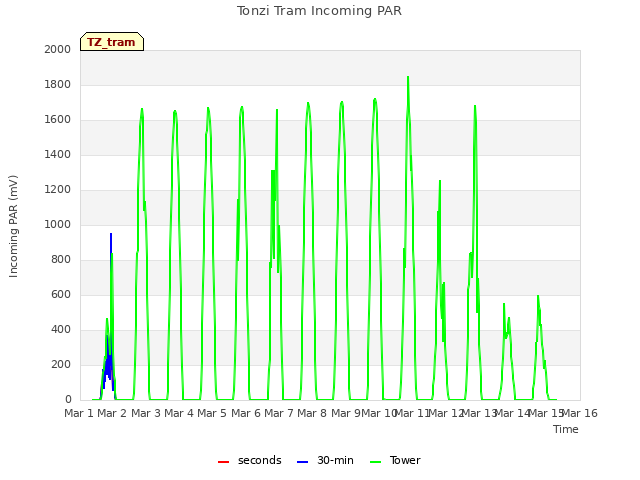Click the tallest green peak near 1850 mV
The image size is (640, 480).
click(x=408, y=80)
